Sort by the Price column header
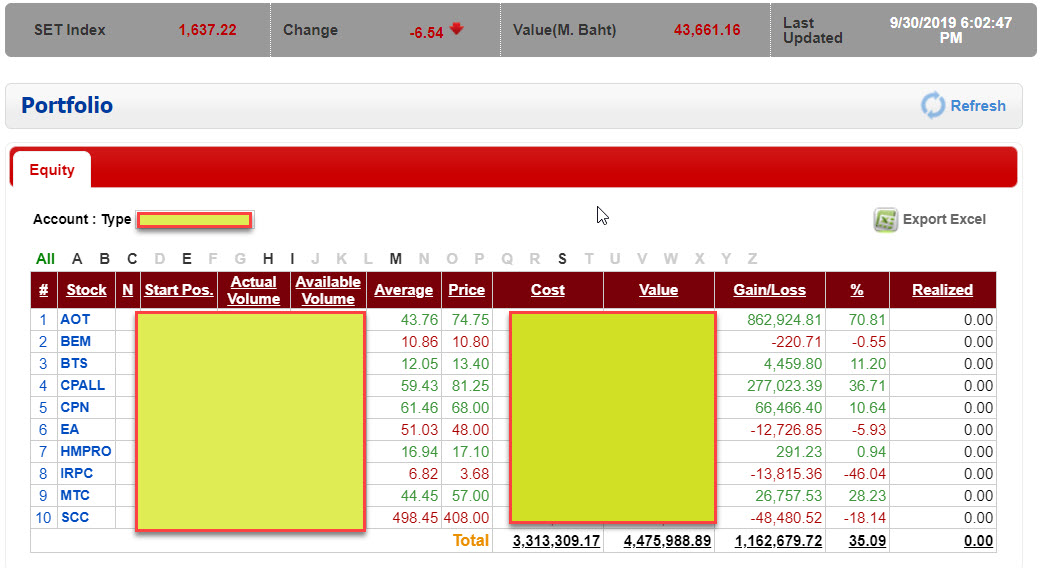This screenshot has width=1045, height=568. 467,290
